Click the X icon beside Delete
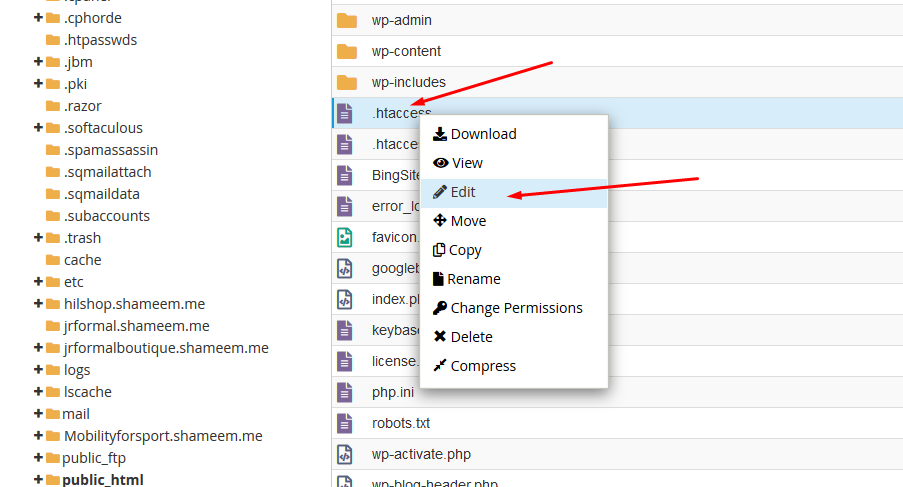 (439, 337)
